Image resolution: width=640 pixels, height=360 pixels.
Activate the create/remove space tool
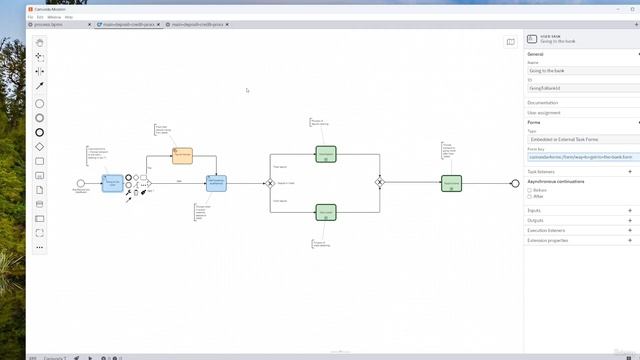click(40, 71)
